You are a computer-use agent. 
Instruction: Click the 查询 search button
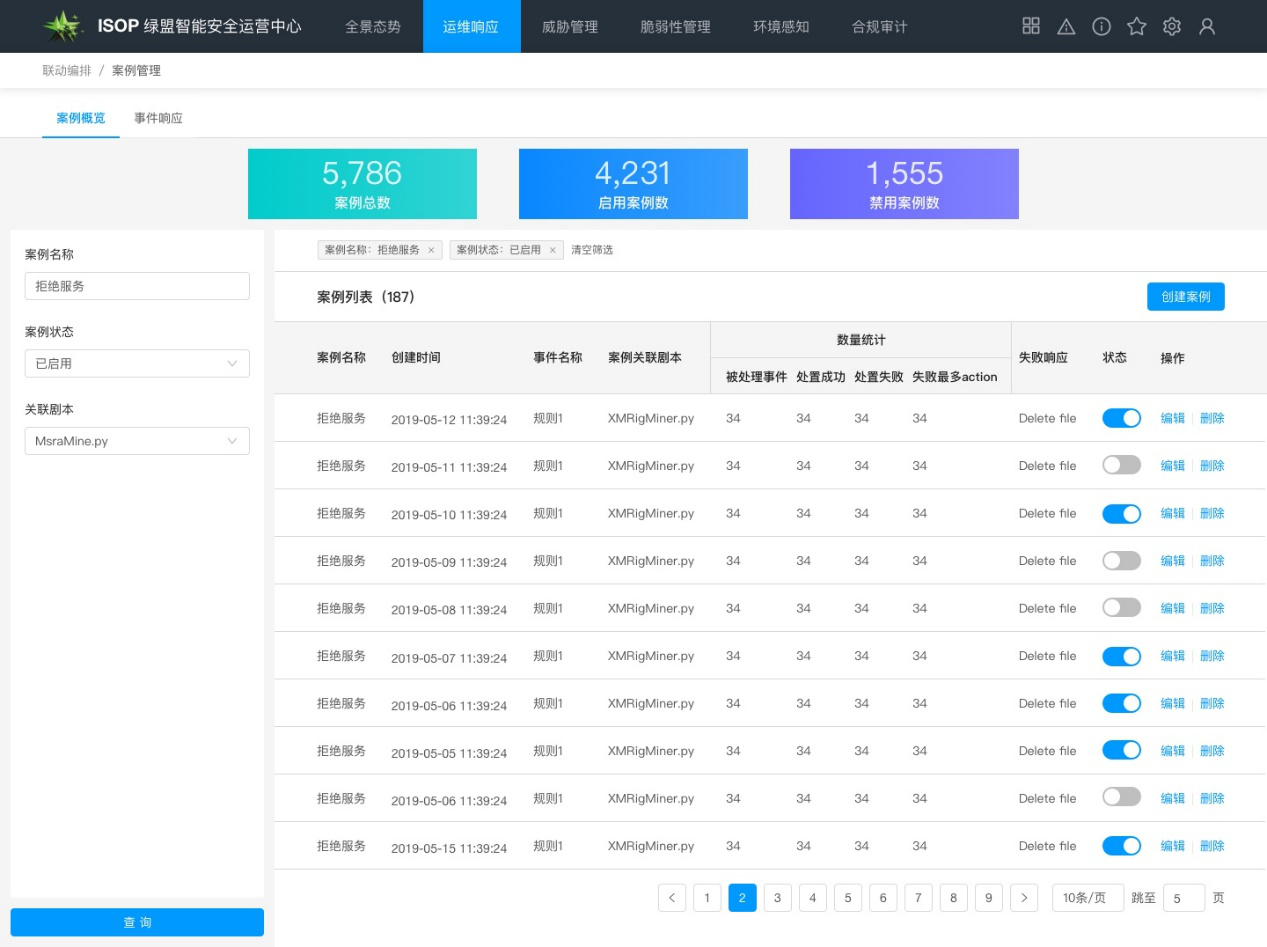click(x=137, y=922)
